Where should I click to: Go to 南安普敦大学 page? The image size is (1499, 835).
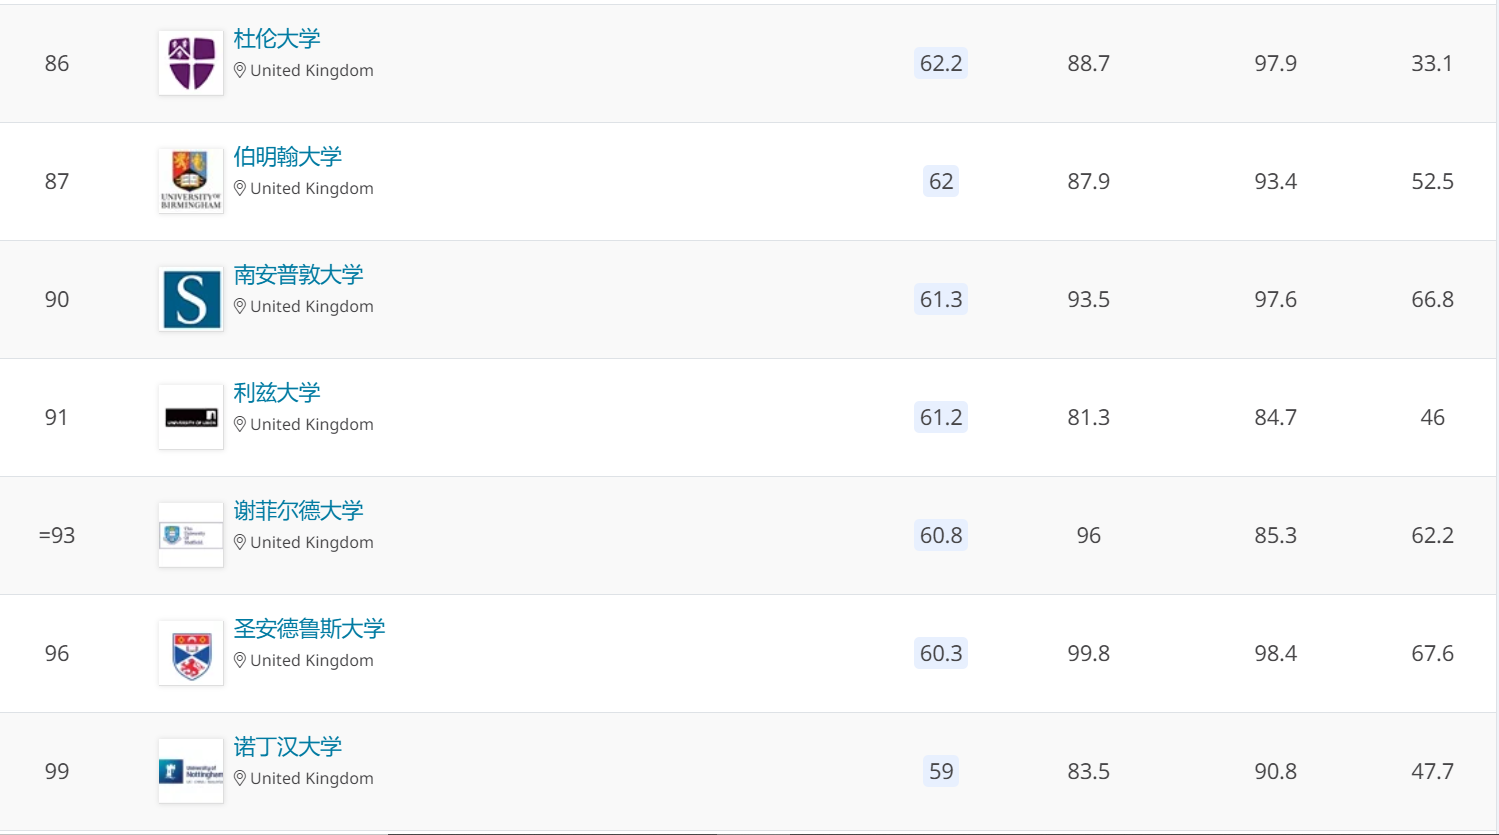tap(298, 275)
